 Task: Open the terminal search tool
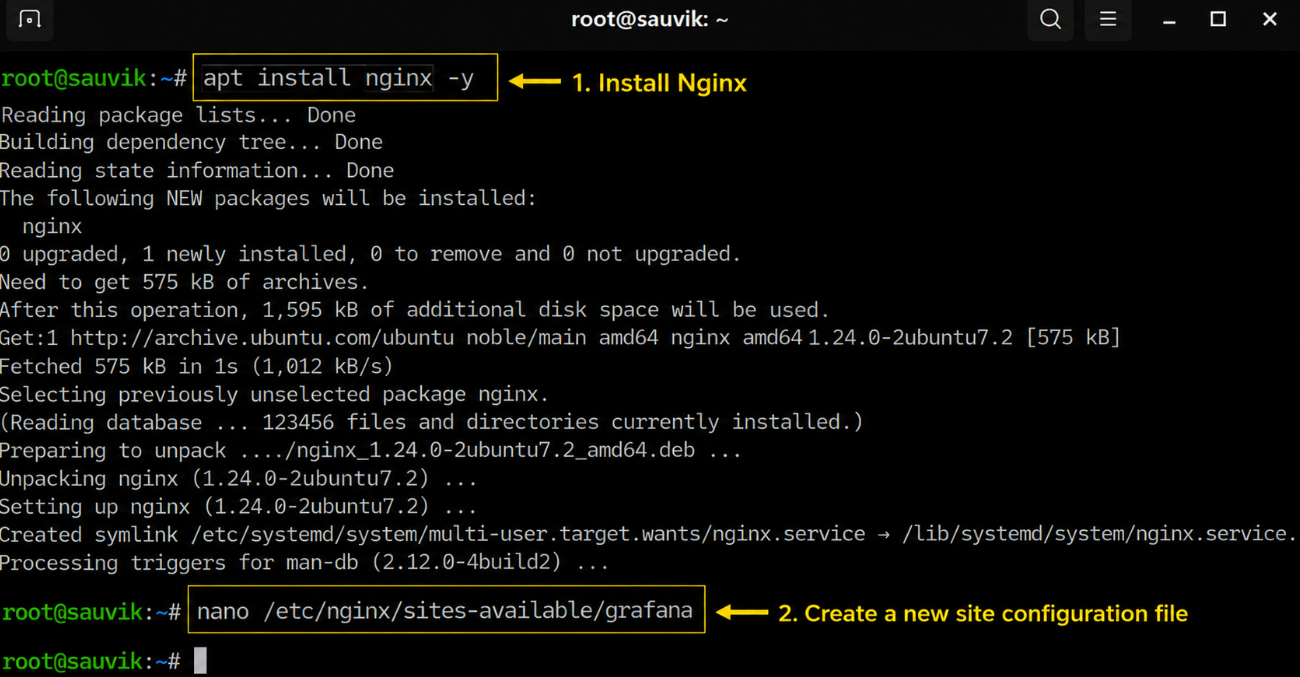1050,19
